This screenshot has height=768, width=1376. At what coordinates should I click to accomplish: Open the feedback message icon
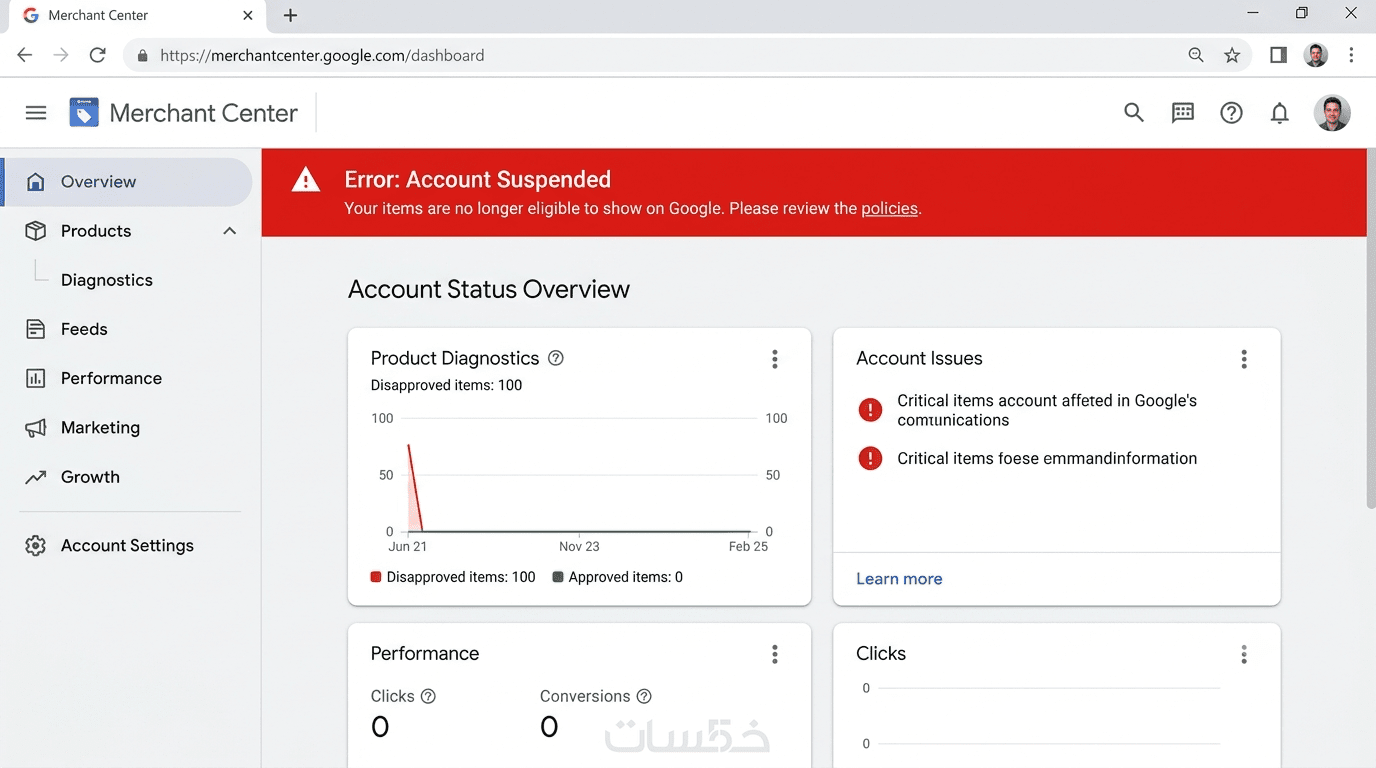1183,113
